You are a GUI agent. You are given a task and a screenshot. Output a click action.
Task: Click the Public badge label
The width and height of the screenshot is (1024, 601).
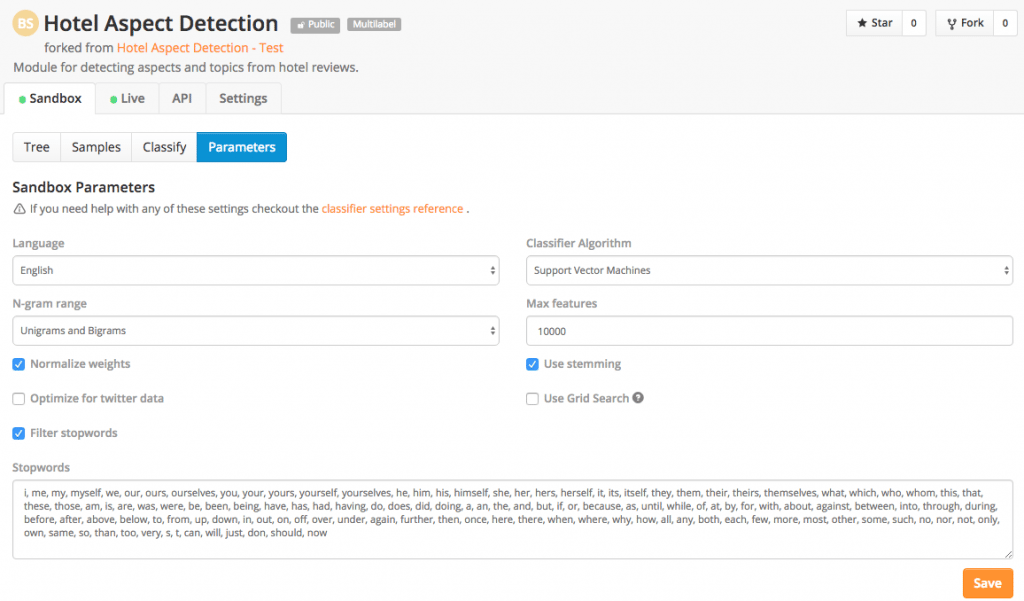pos(315,24)
